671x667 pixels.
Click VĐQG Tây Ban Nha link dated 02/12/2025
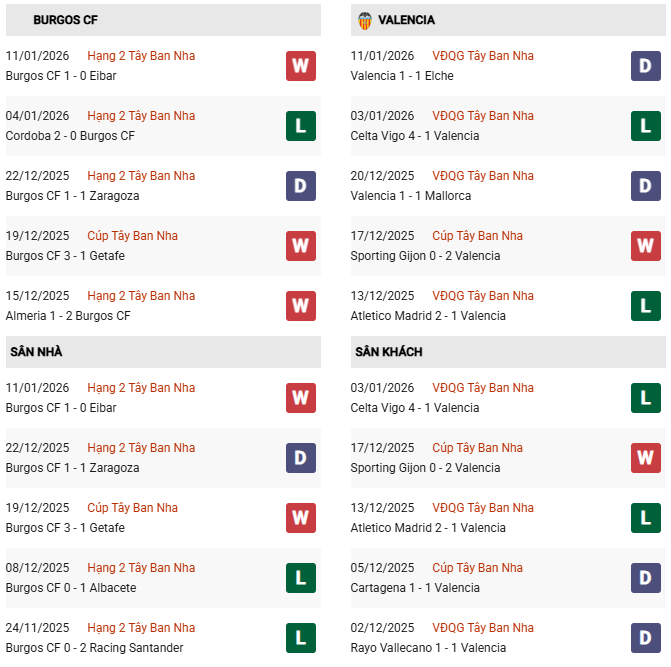click(x=483, y=628)
